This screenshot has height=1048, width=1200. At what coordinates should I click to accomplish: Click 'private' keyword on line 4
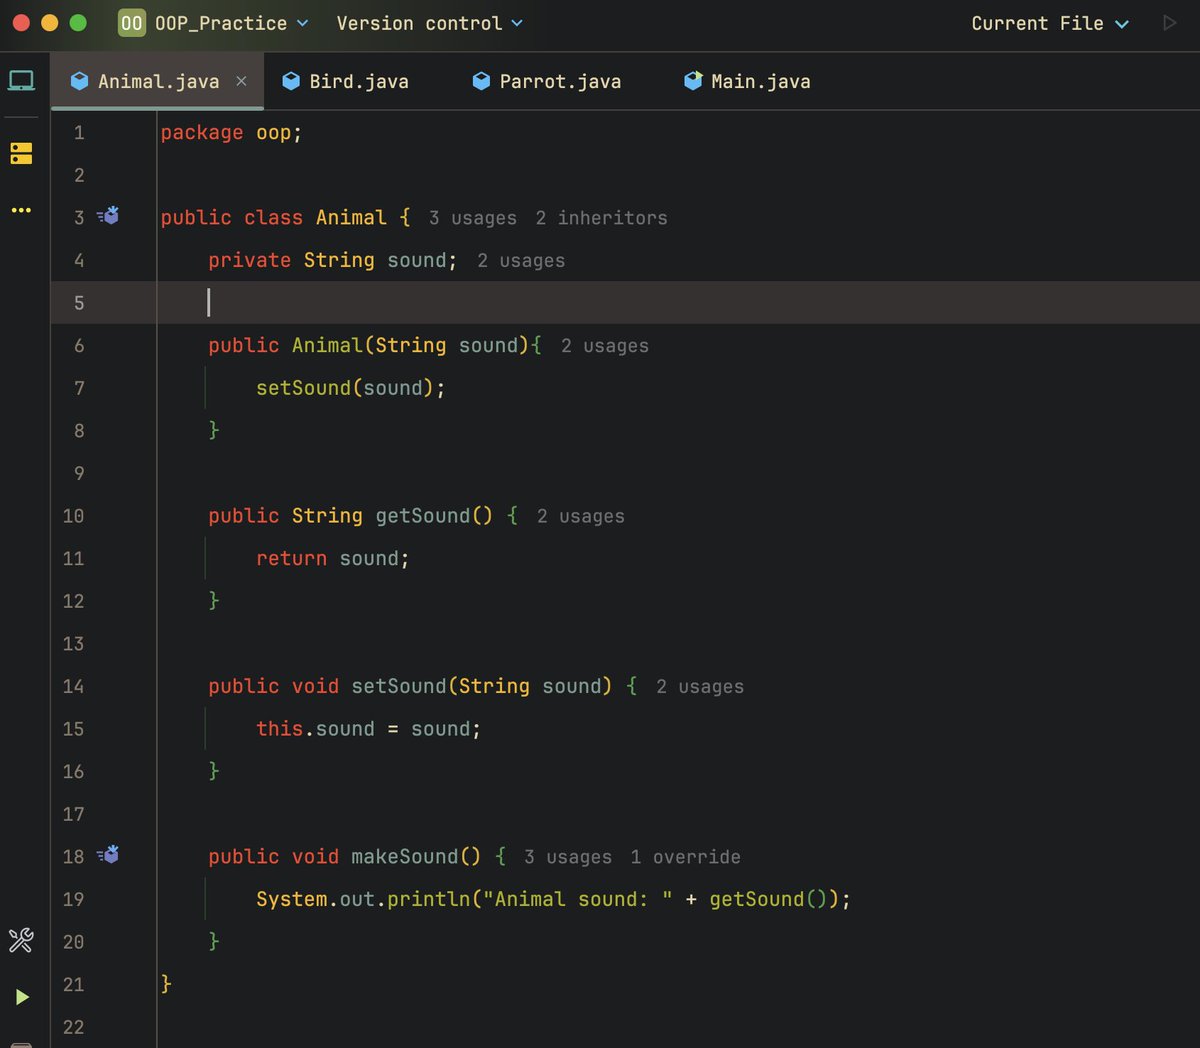[x=249, y=261]
